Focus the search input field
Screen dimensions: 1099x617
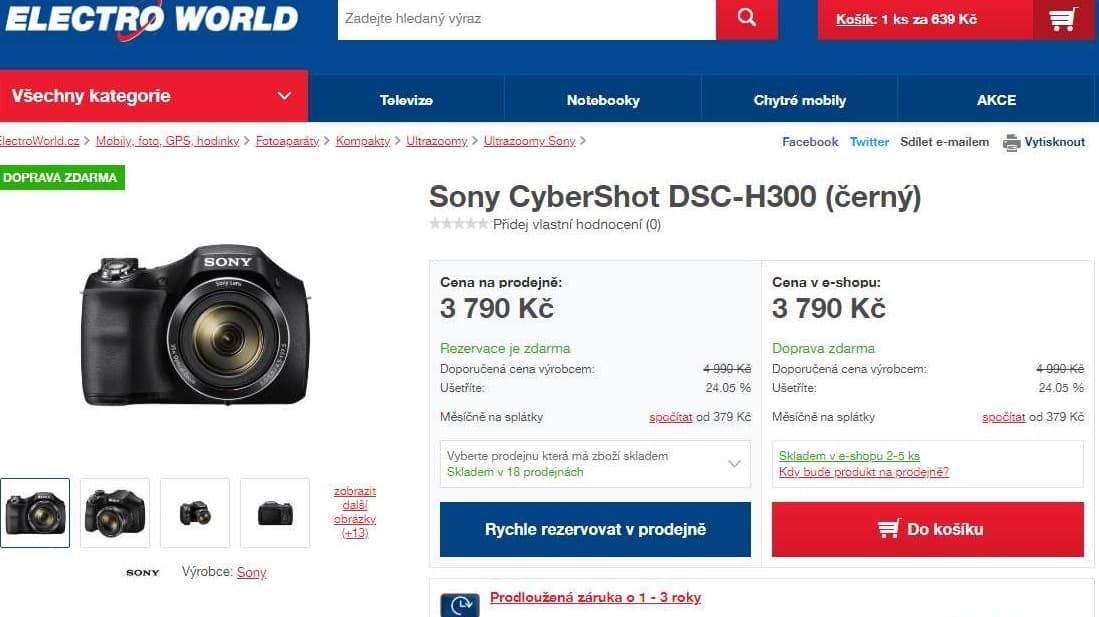coord(526,19)
